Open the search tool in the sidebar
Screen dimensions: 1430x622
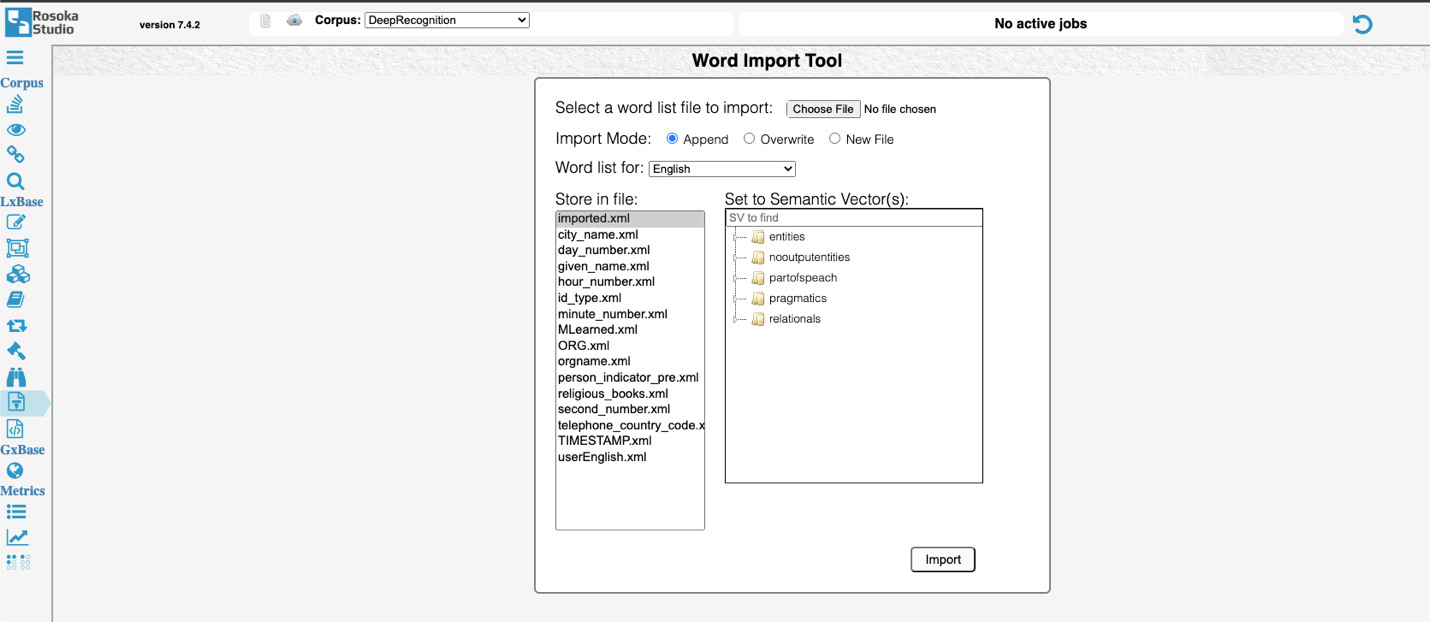click(x=17, y=181)
